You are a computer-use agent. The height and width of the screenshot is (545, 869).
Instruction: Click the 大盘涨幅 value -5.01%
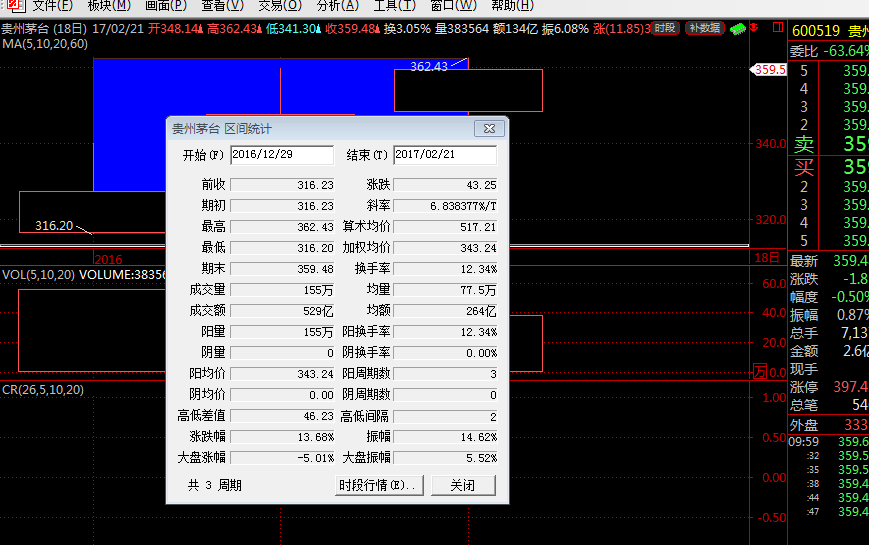click(x=282, y=458)
